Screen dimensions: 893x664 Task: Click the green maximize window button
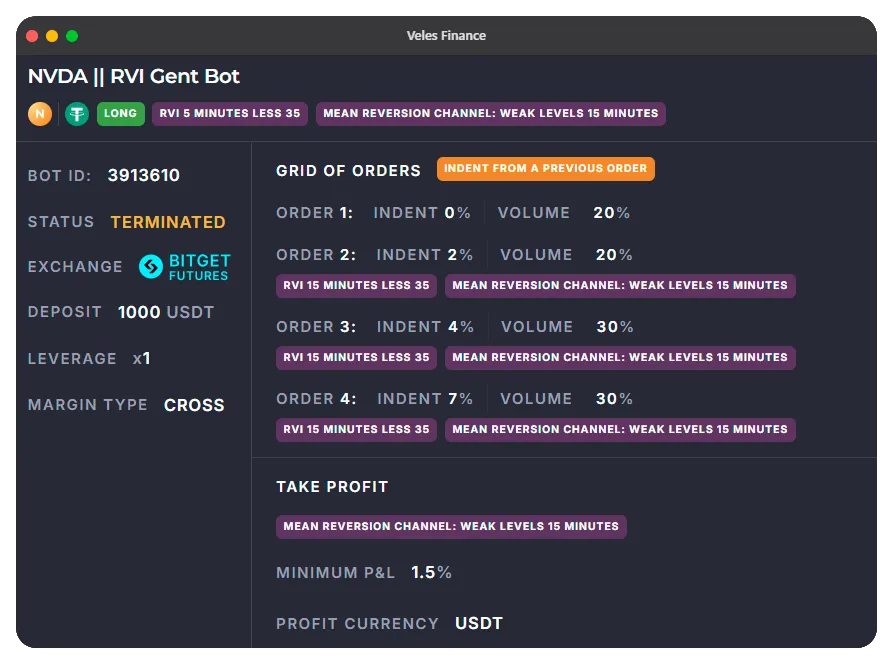[x=72, y=36]
